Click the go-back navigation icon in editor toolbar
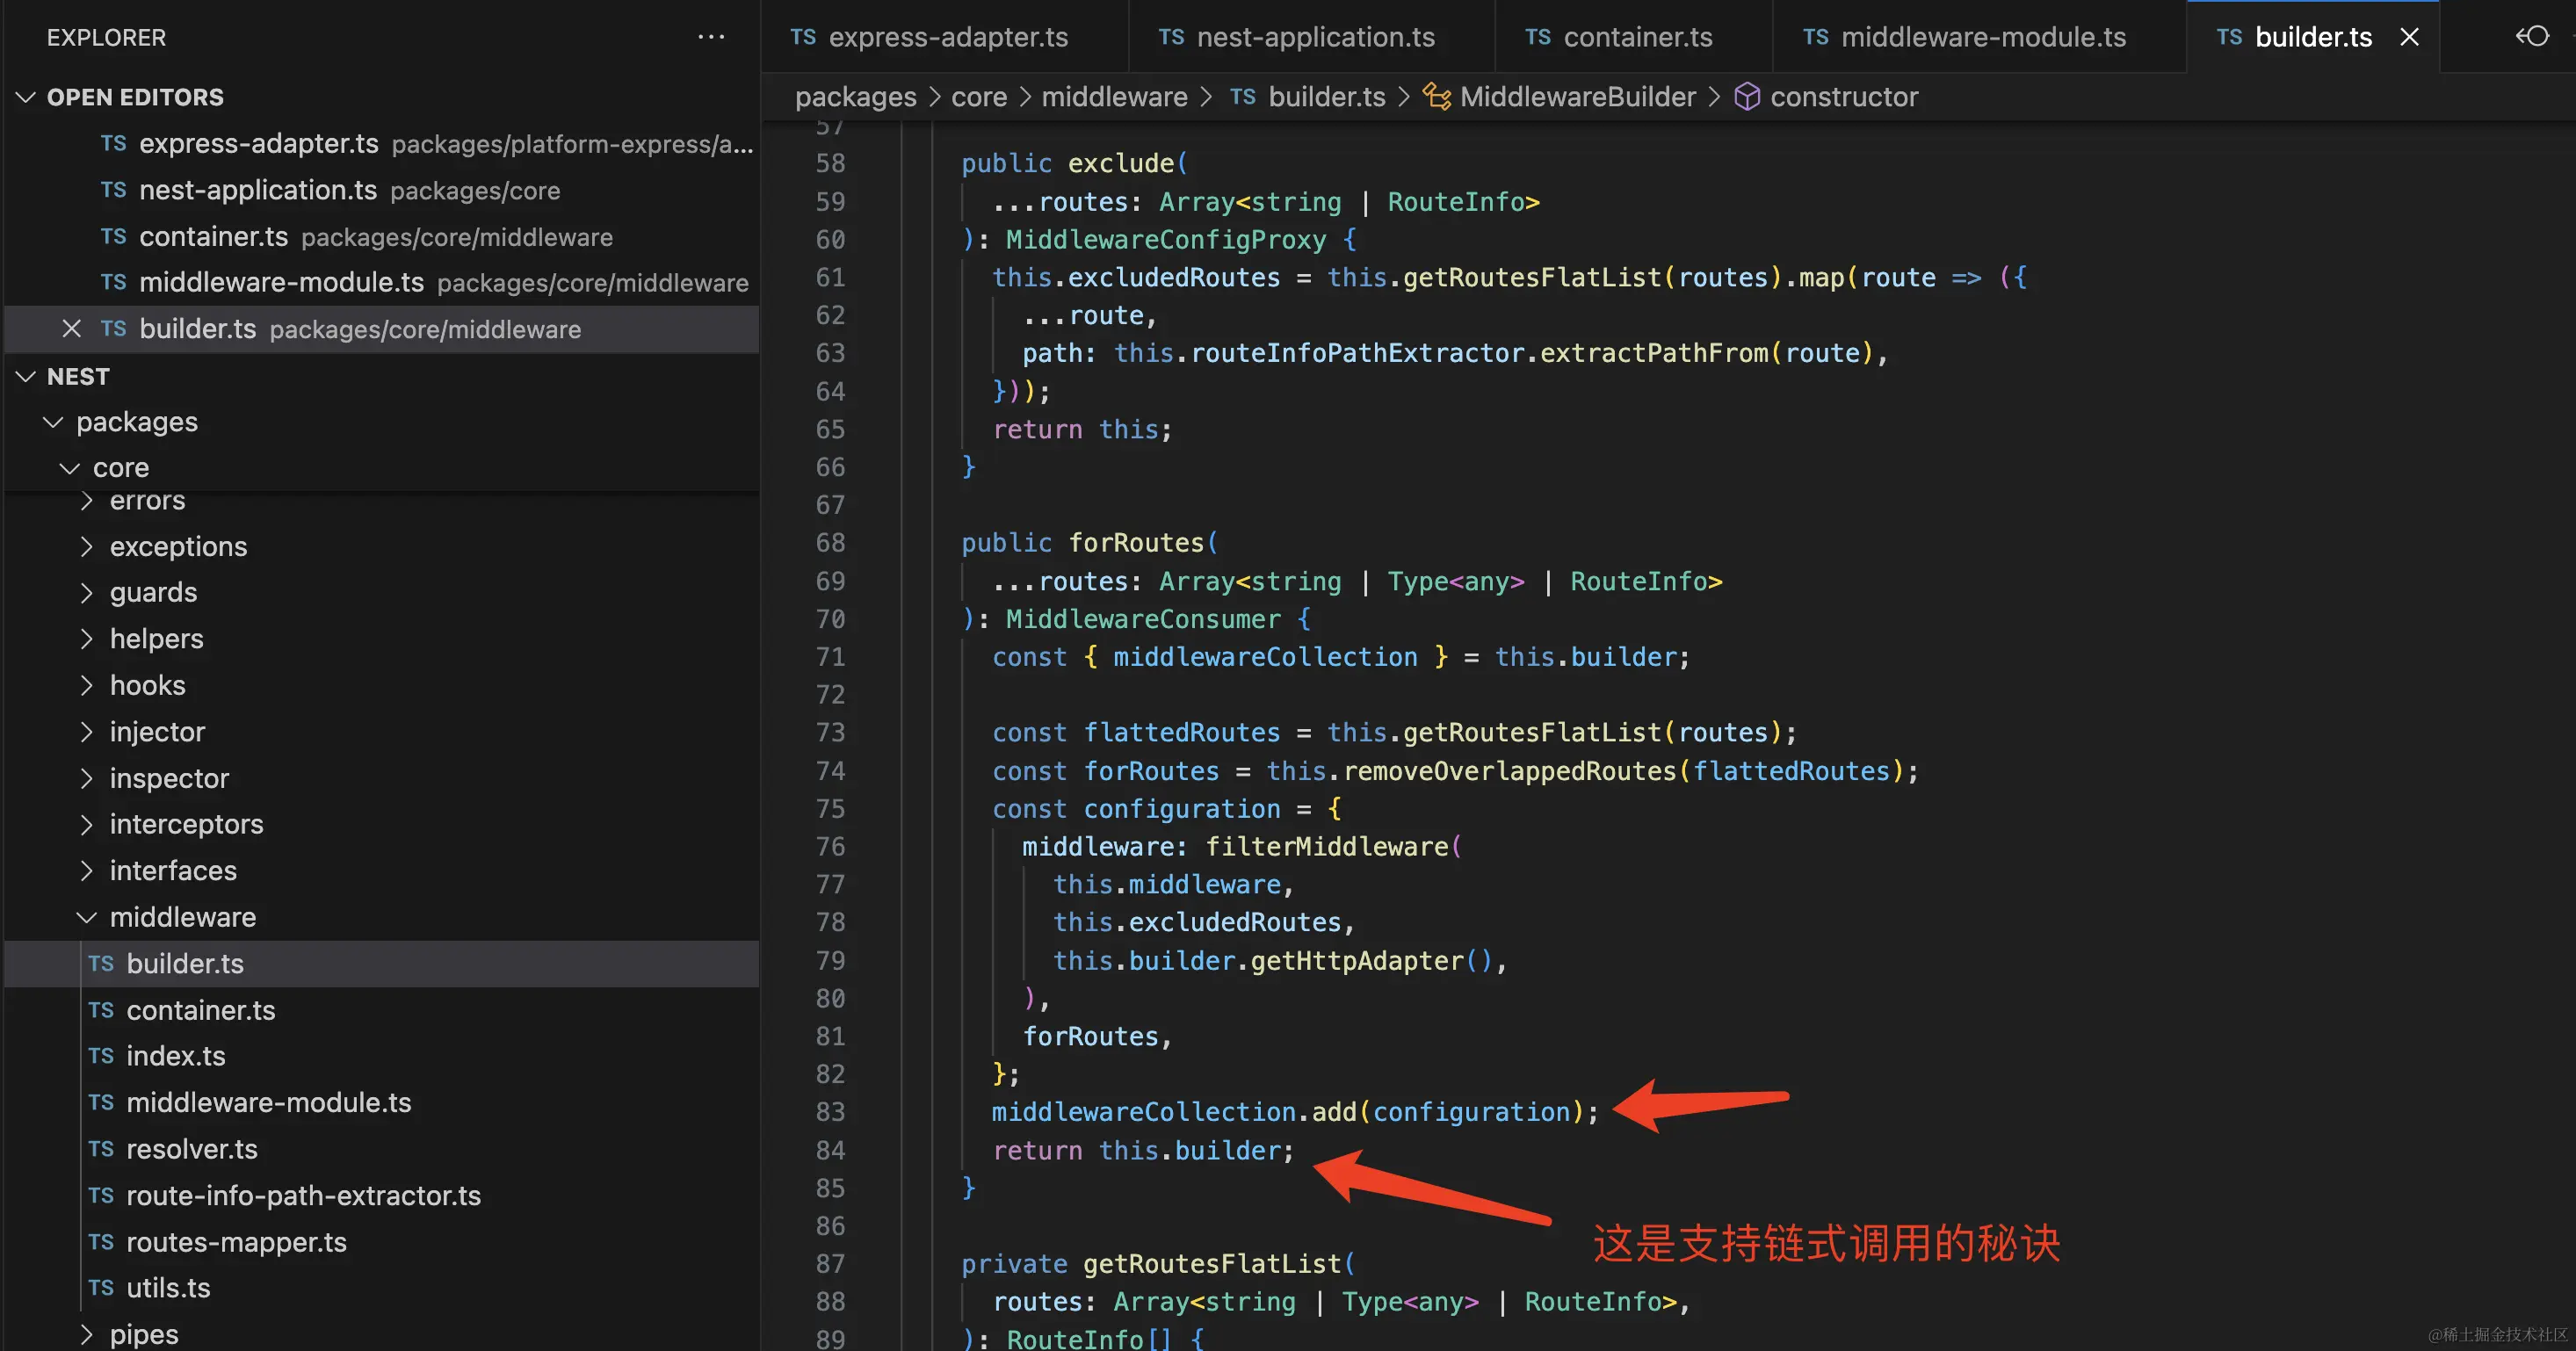 tap(2532, 37)
